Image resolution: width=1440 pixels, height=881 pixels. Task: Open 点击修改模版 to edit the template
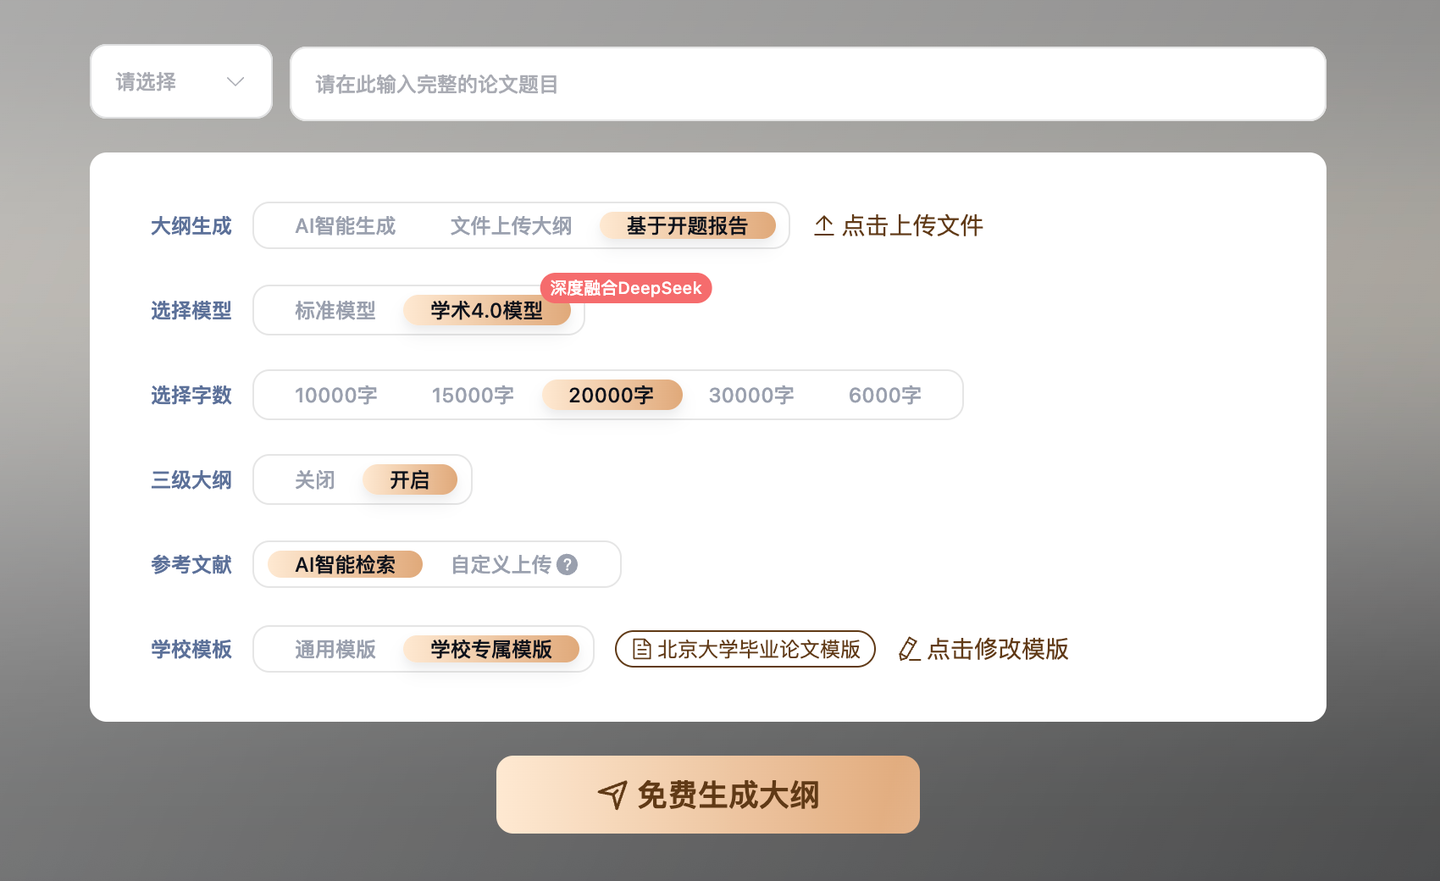(x=997, y=649)
